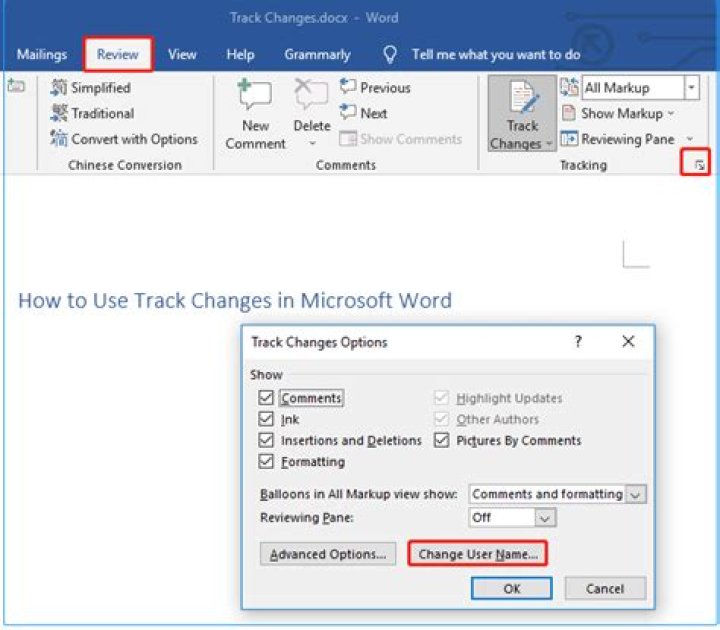
Task: Close the Track Changes Options dialog
Action: [x=628, y=341]
